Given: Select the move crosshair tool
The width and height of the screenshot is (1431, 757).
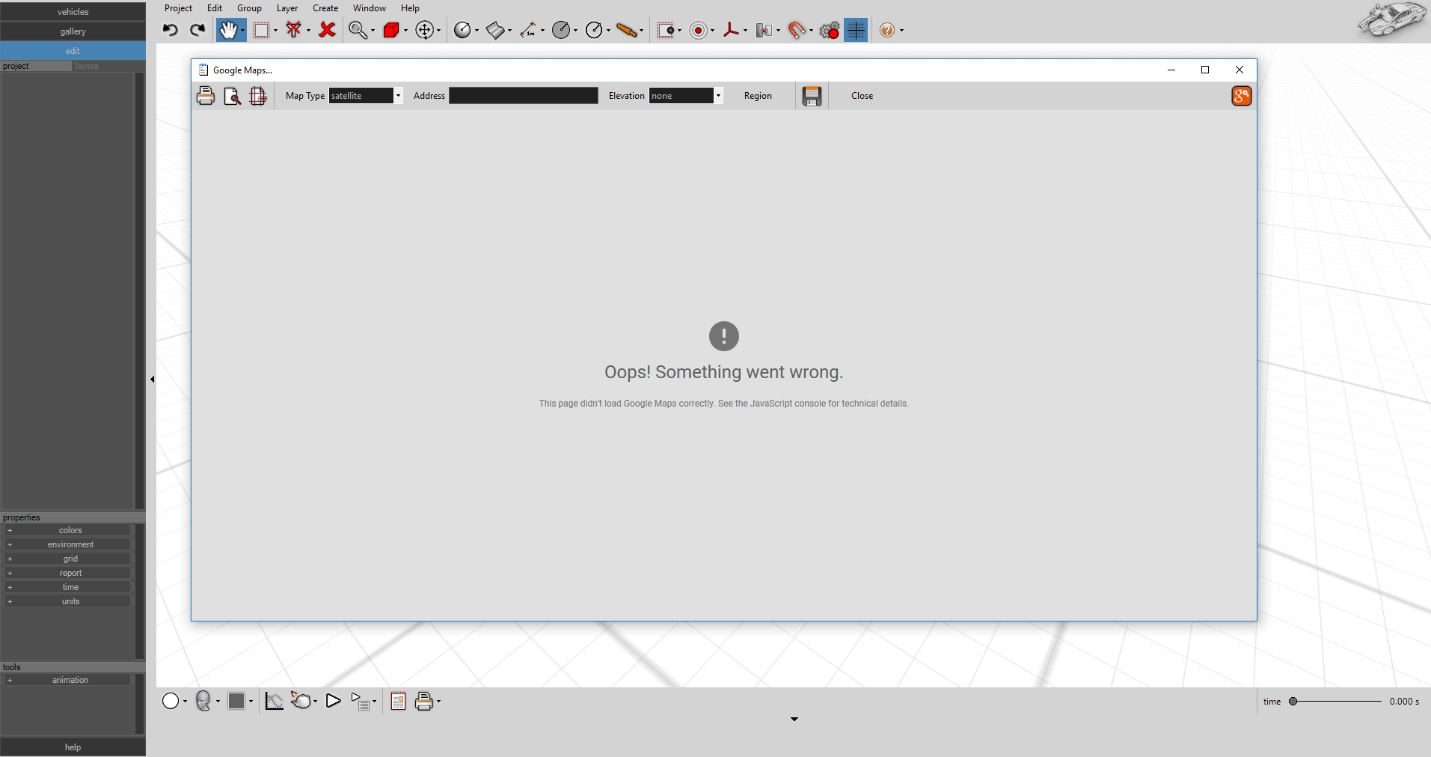Looking at the screenshot, I should point(425,31).
